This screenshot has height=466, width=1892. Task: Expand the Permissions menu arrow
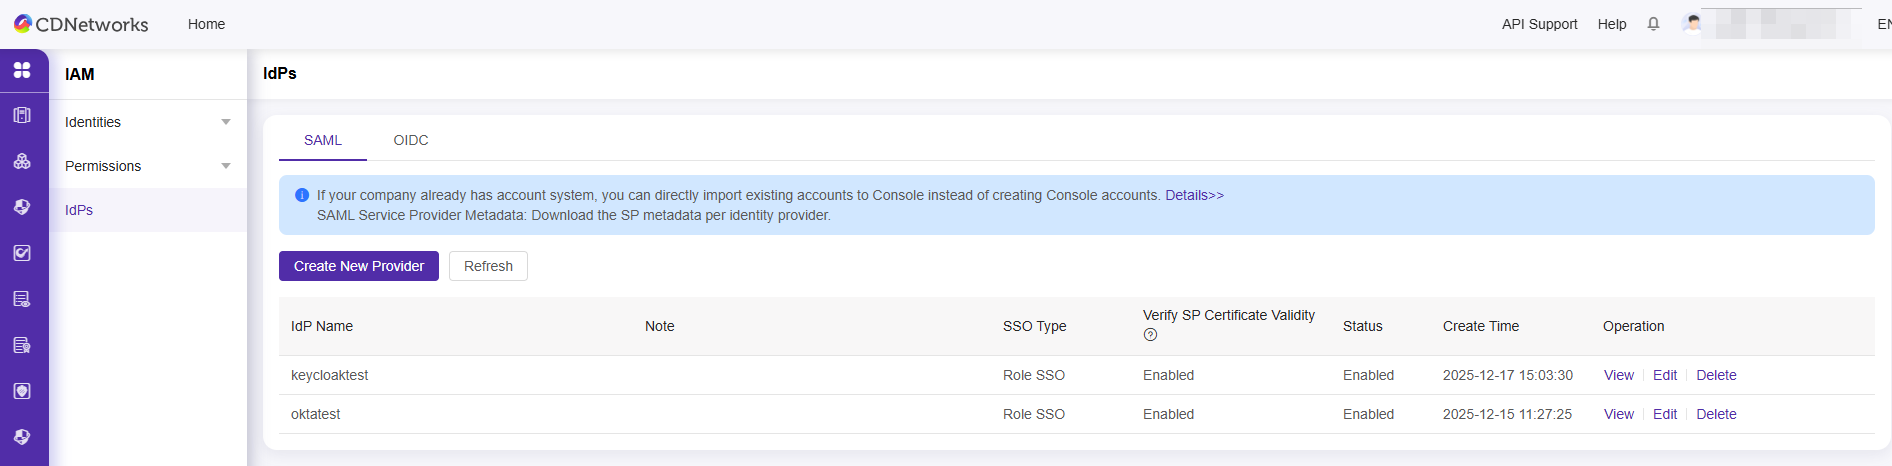(226, 166)
